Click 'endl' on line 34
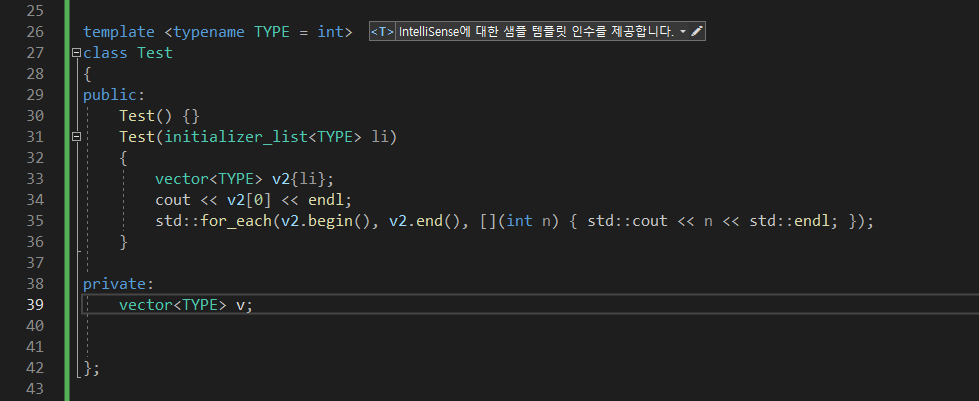The image size is (979, 401). (x=325, y=200)
